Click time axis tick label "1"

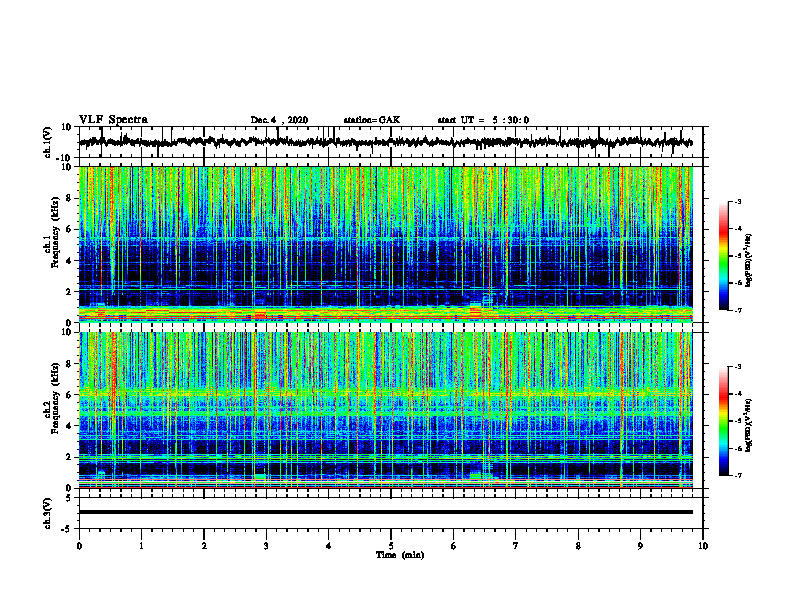click(141, 546)
